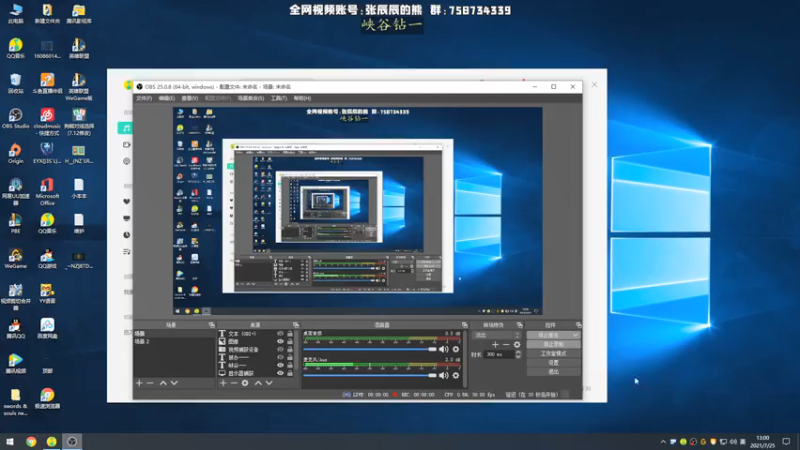Toggle visibility of the 文本 (GDI+) source

280,334
